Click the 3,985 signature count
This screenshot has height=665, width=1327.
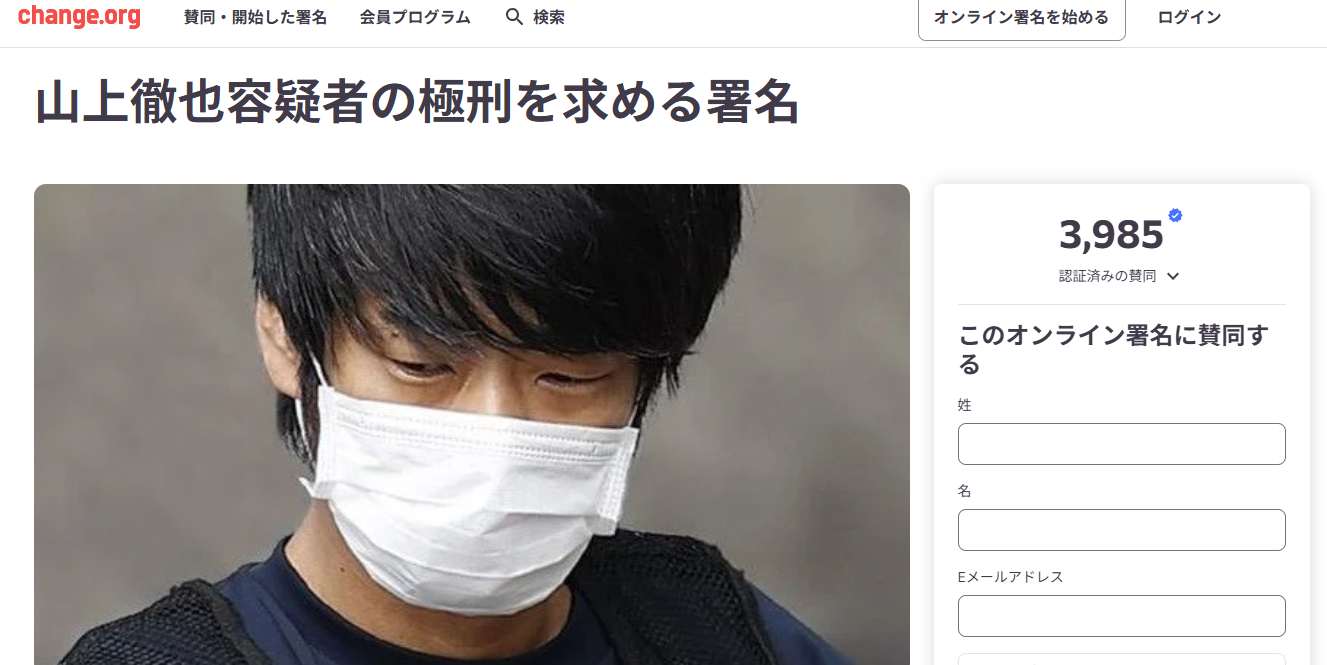pyautogui.click(x=1111, y=235)
